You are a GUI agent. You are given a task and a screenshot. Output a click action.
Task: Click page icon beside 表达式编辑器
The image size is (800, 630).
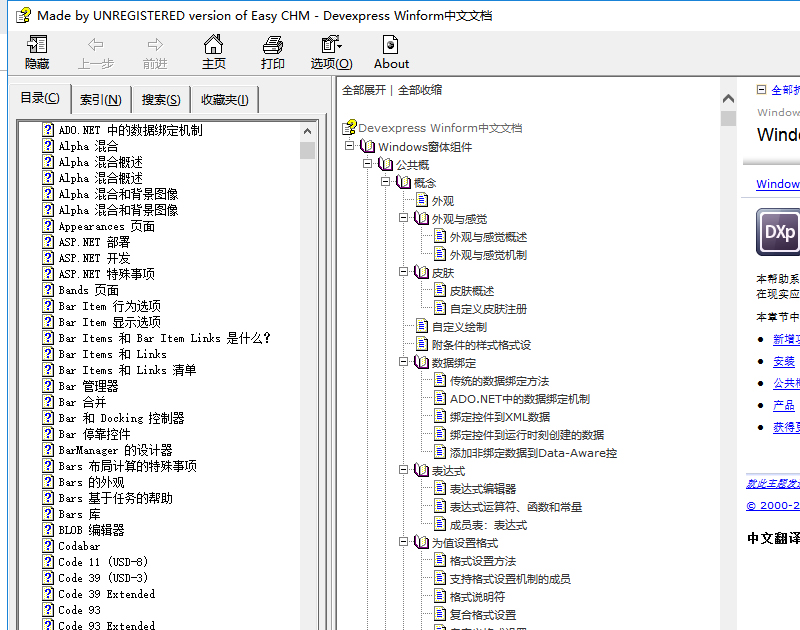pos(440,488)
